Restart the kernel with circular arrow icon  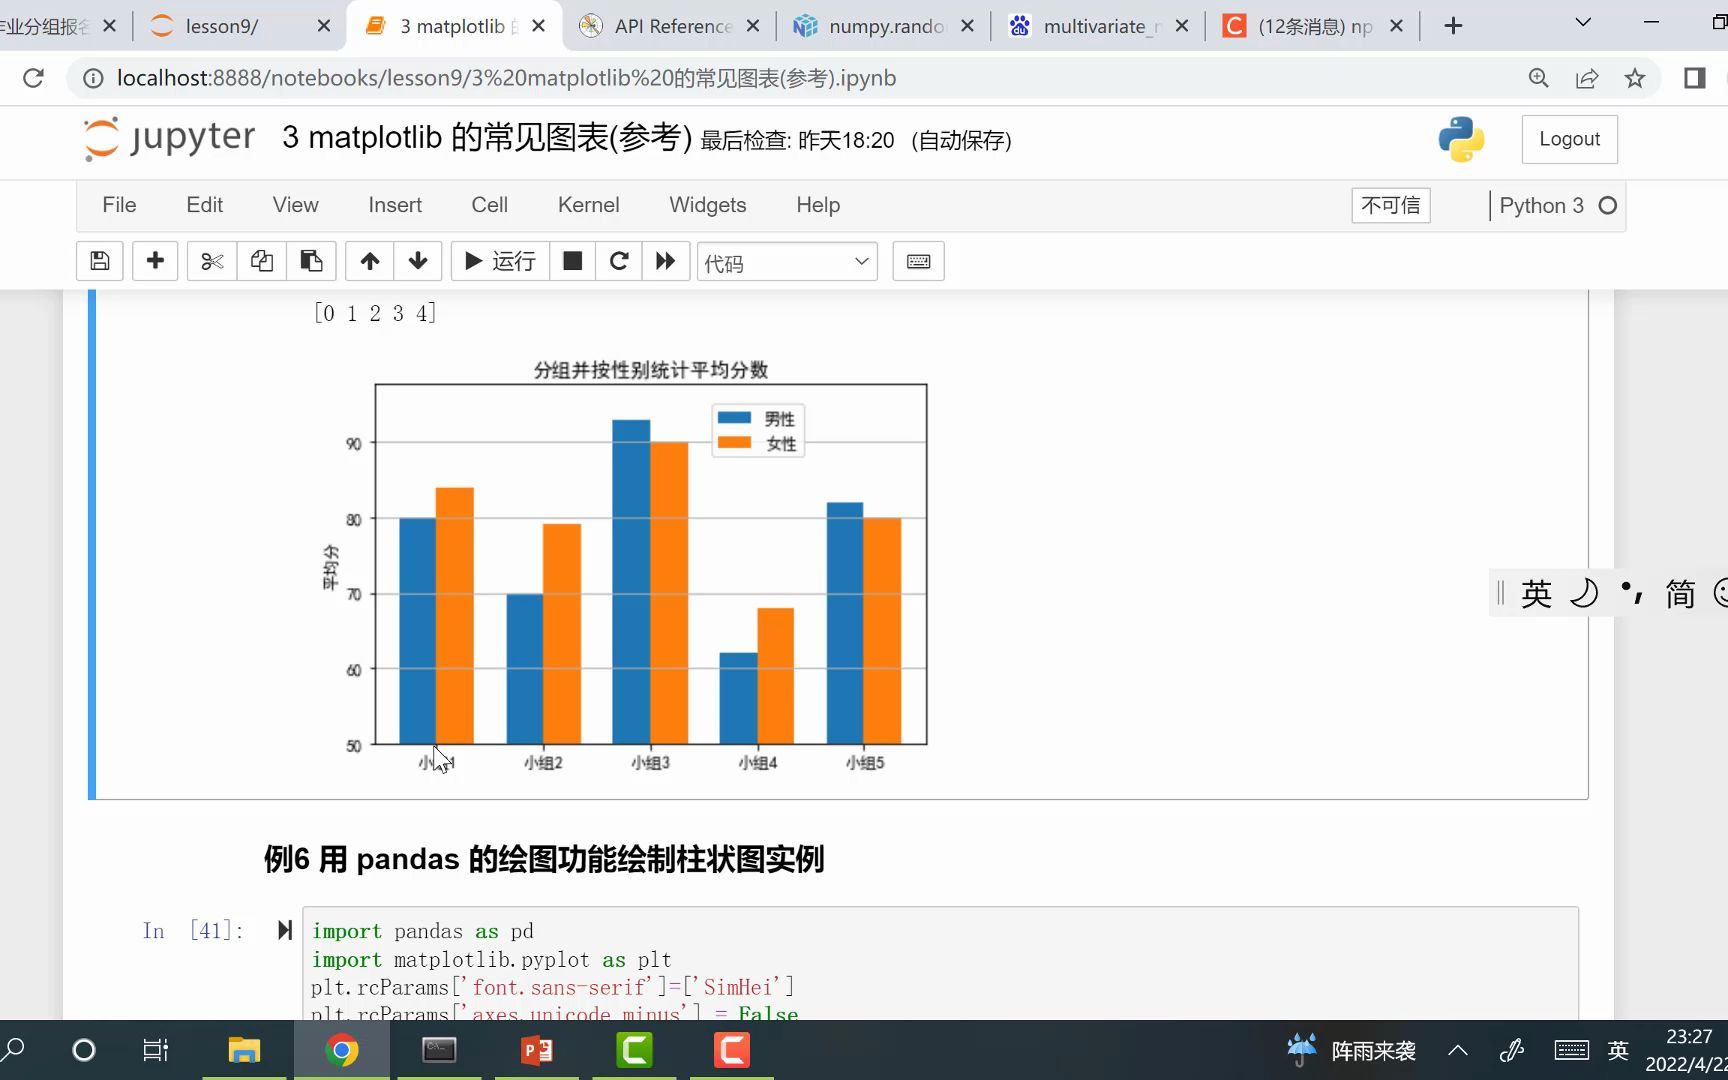pos(619,261)
